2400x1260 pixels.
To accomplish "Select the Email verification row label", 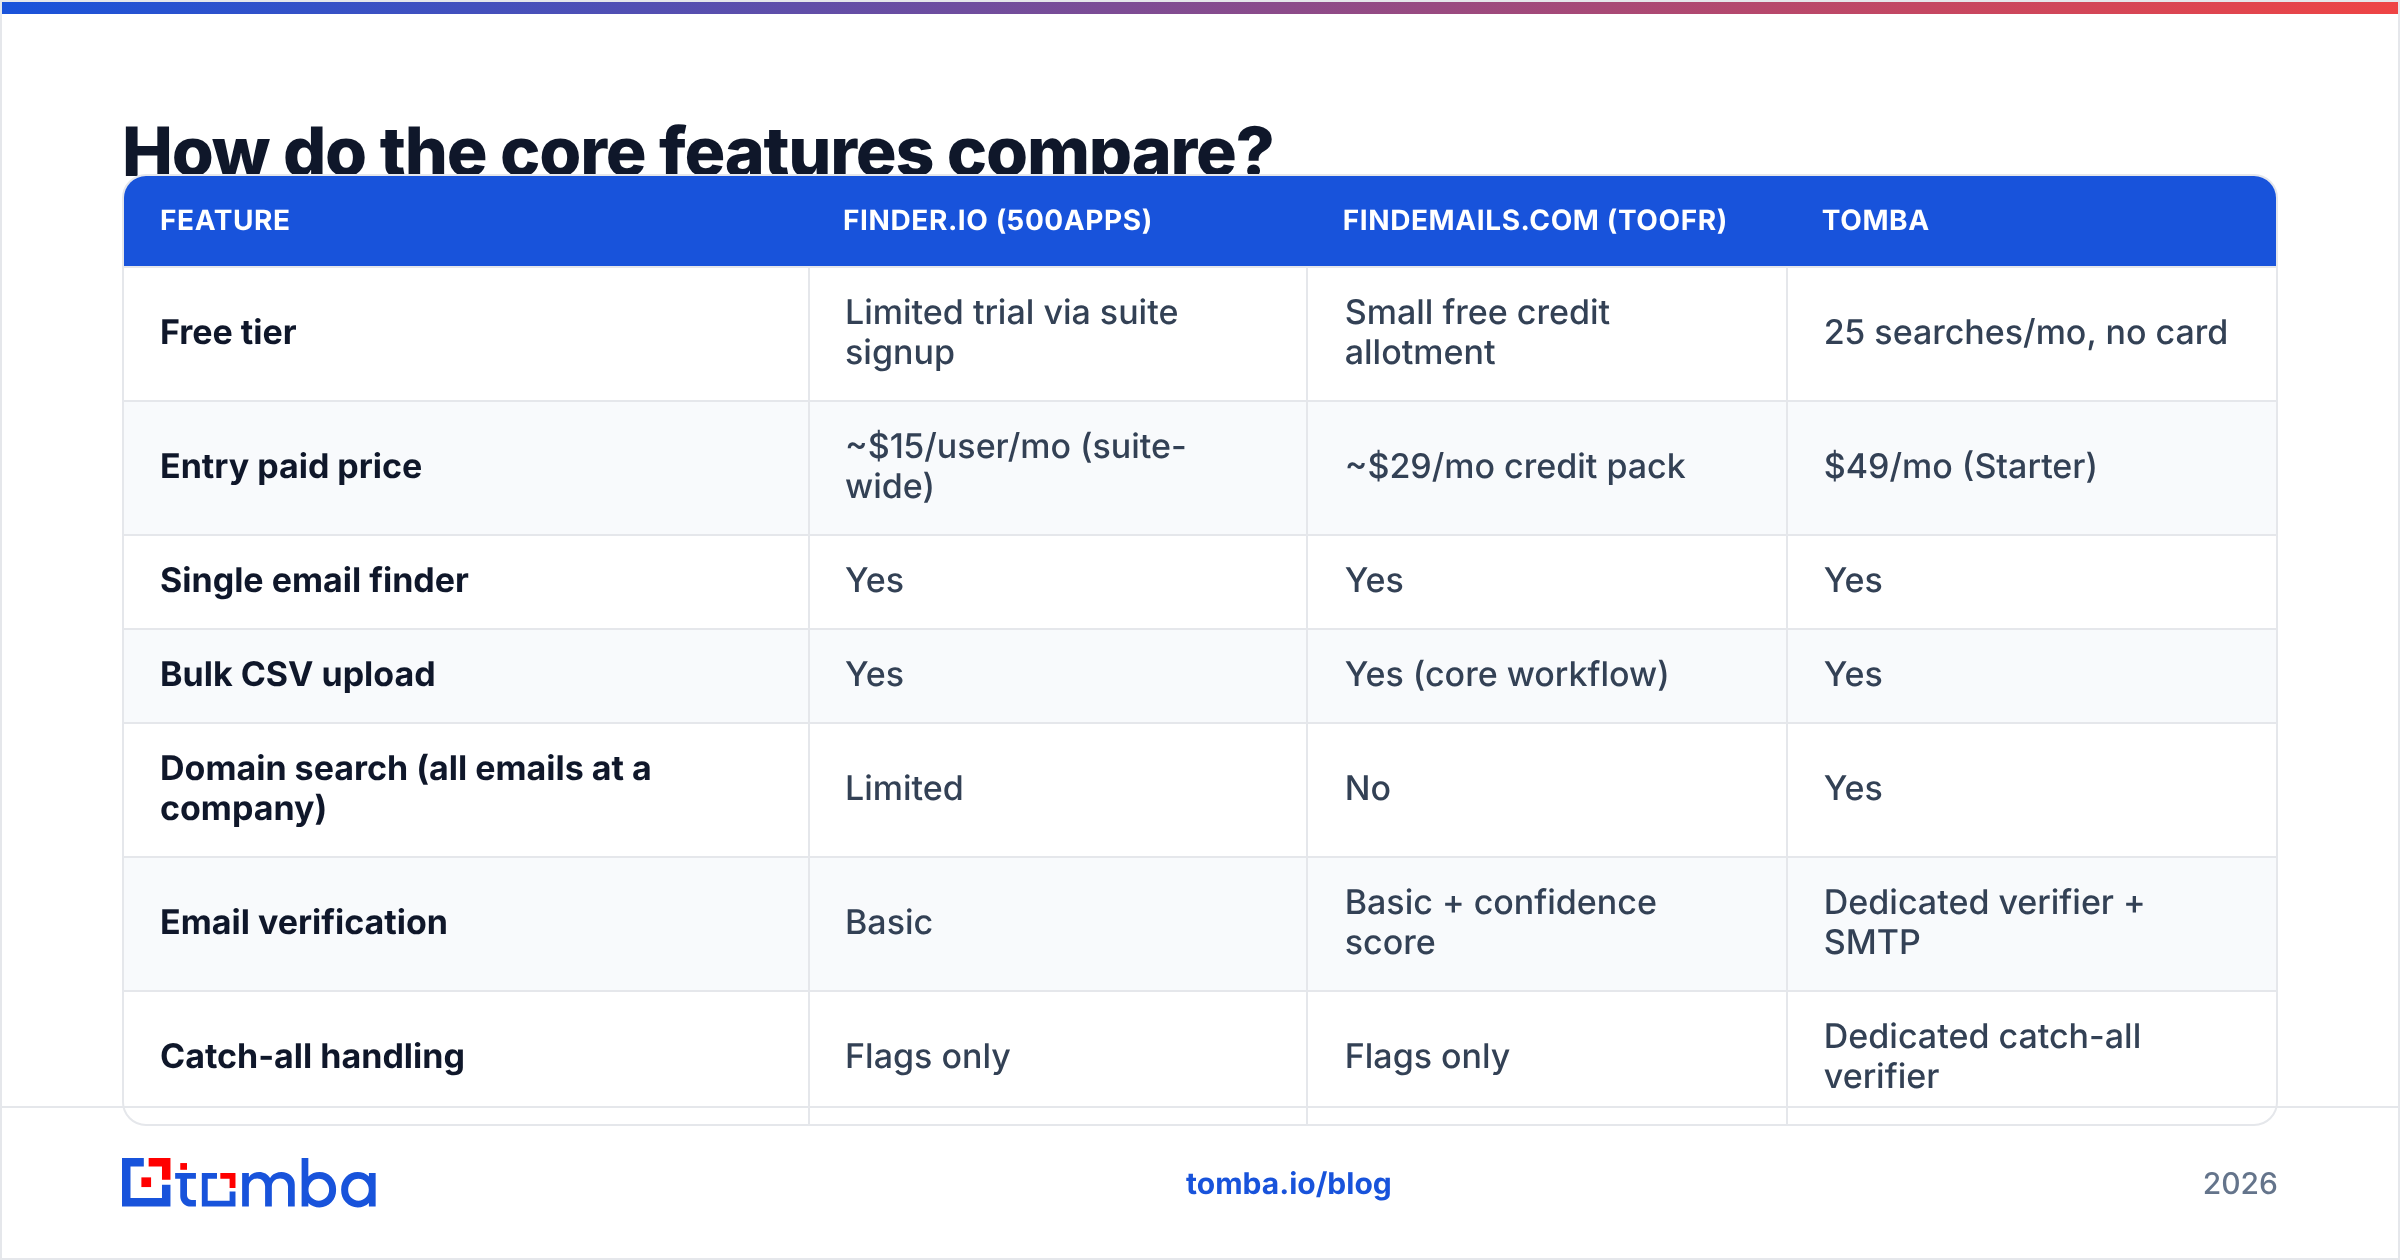I will (304, 922).
